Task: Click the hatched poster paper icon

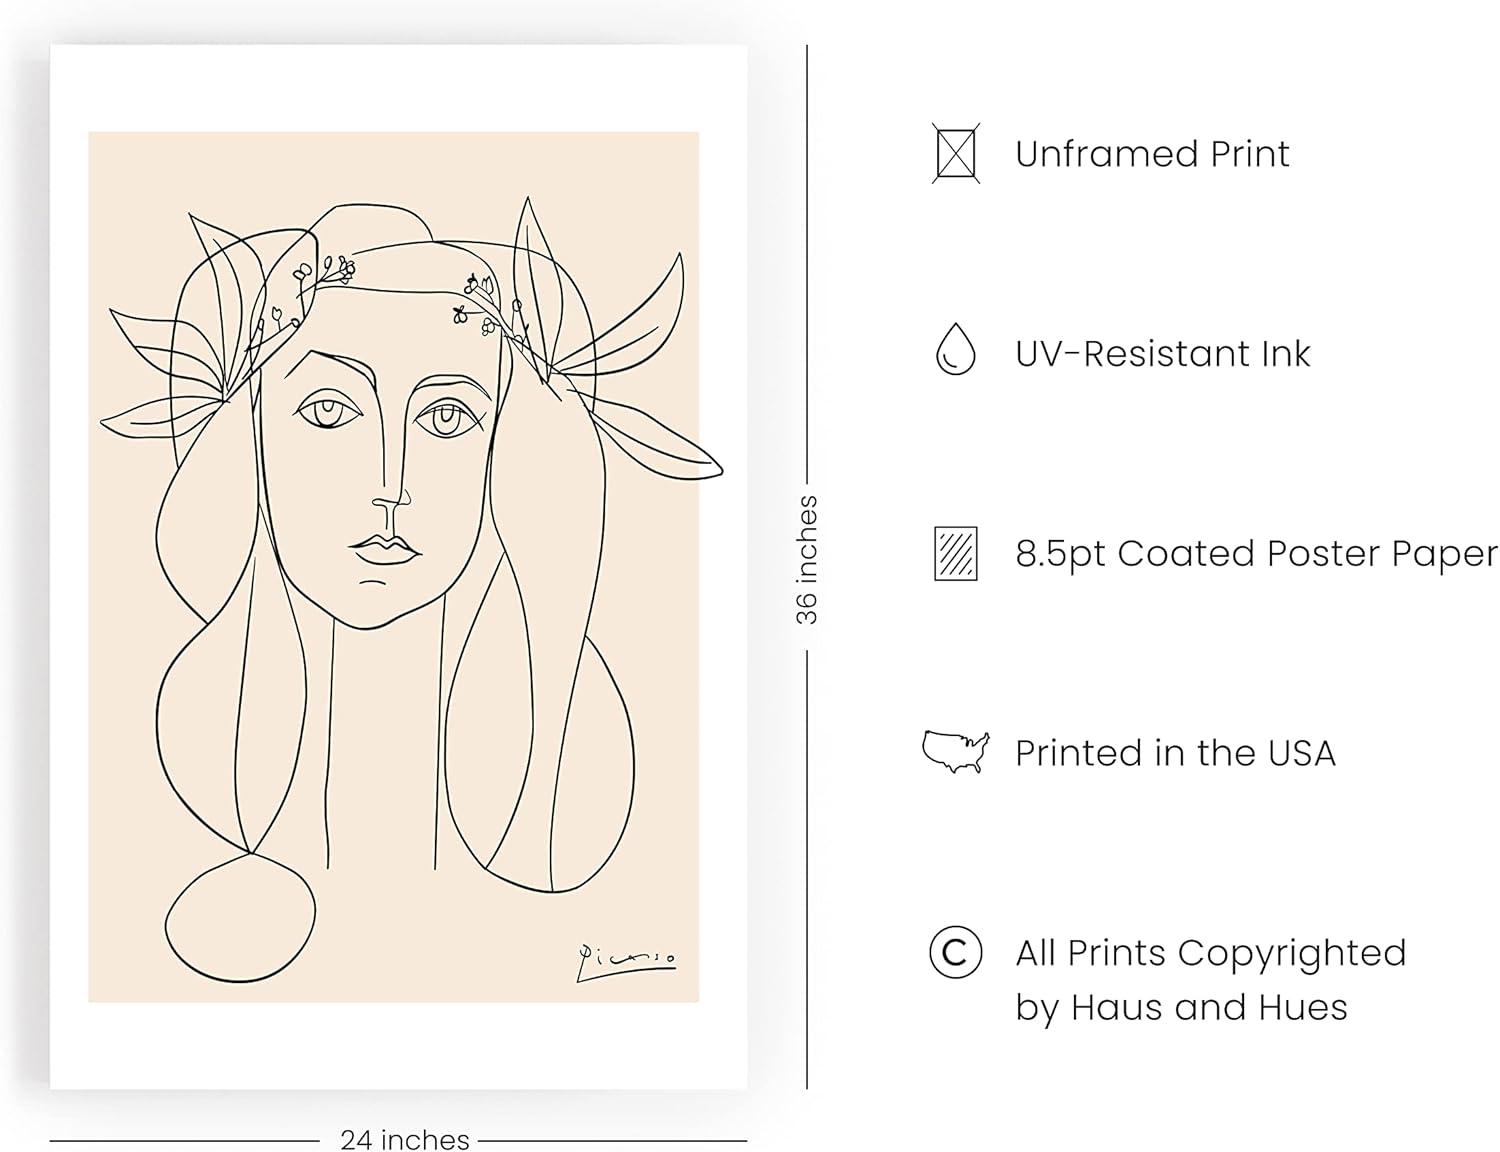Action: click(x=955, y=553)
